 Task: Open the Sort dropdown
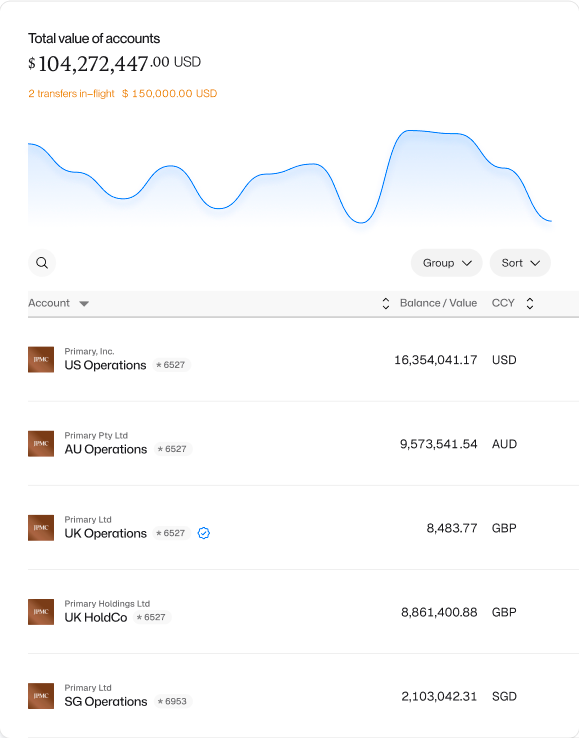point(520,263)
